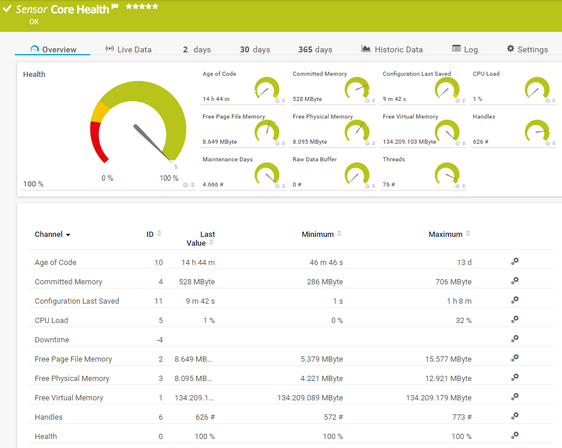Viewport: 562px width, 448px height.
Task: Click the Free Virtual Memory gauge dial
Action: [447, 131]
